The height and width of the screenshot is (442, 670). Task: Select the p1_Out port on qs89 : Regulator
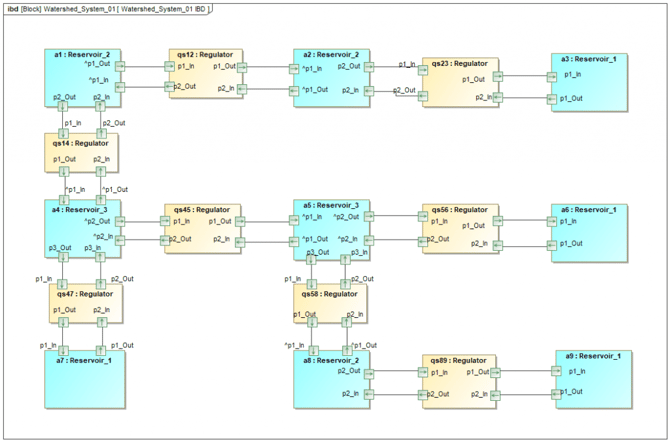(495, 373)
